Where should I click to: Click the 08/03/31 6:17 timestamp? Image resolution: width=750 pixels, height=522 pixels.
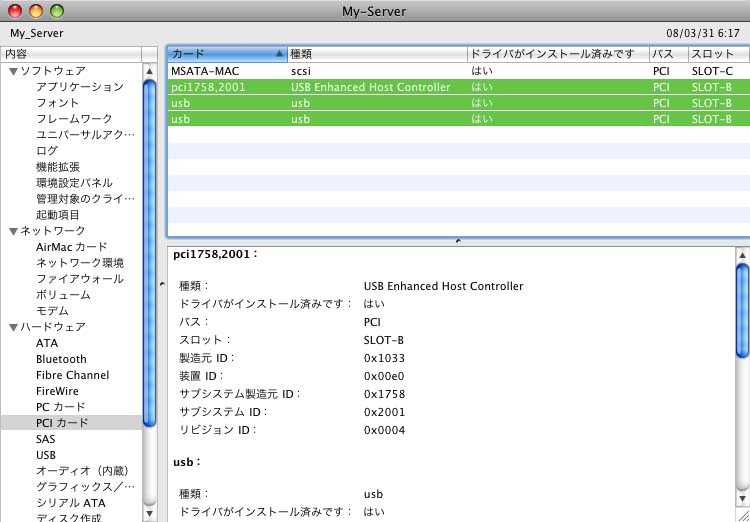pos(703,33)
